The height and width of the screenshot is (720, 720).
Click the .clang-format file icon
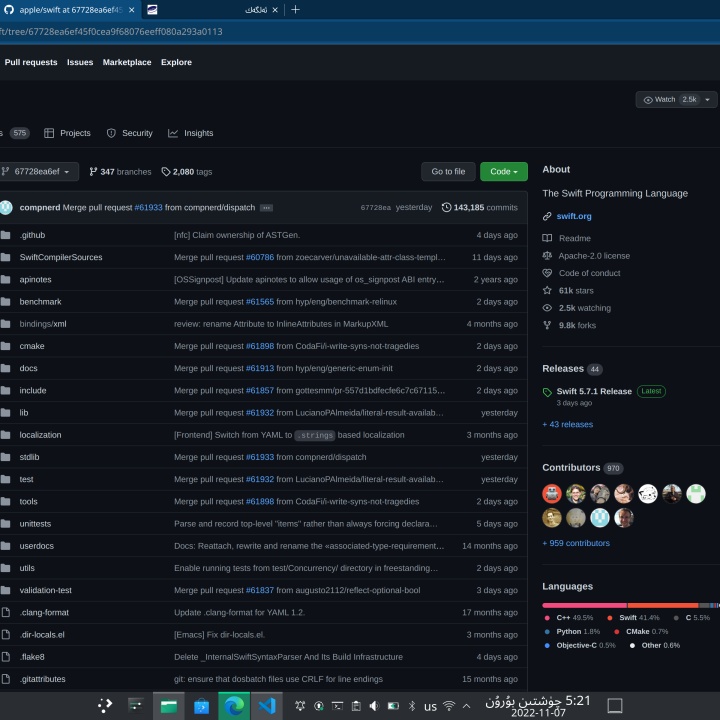pos(6,613)
